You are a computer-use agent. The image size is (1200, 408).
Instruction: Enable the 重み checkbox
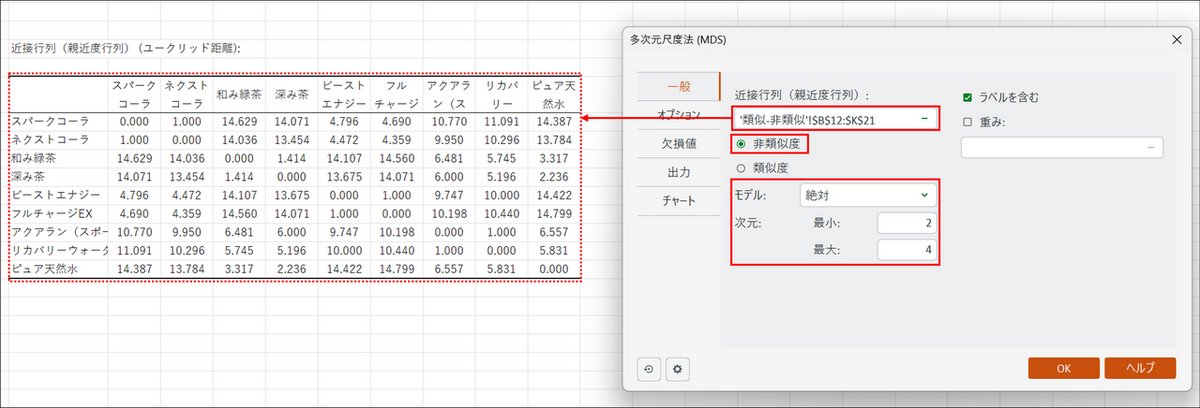(967, 122)
